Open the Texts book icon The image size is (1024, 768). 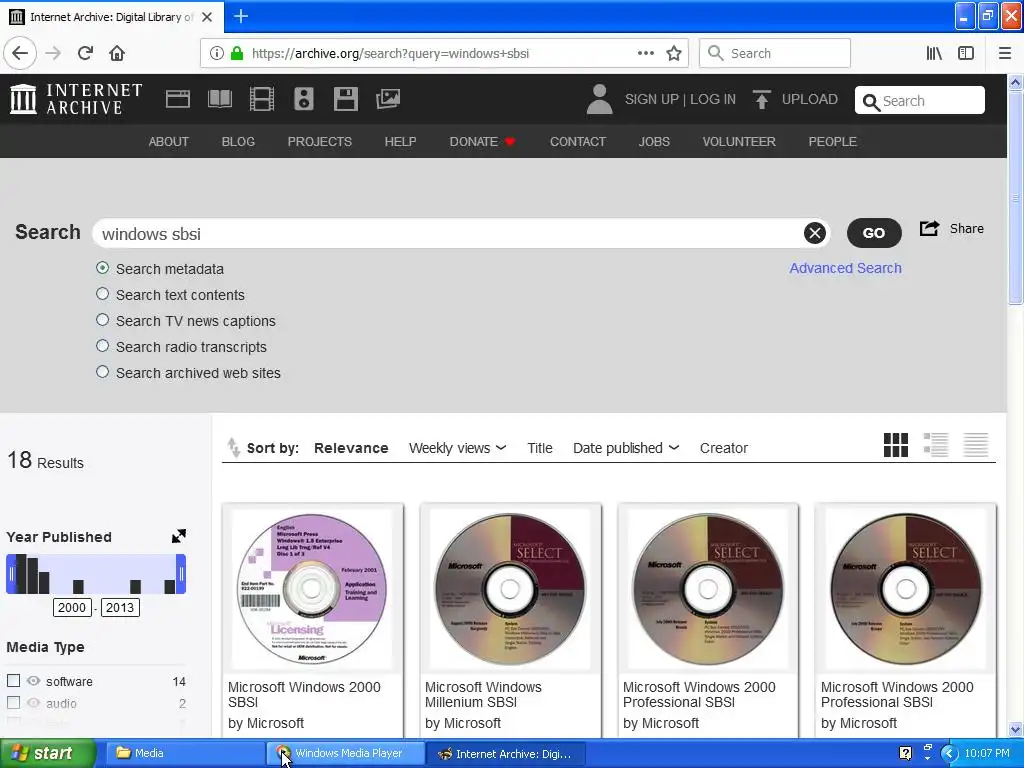click(219, 99)
